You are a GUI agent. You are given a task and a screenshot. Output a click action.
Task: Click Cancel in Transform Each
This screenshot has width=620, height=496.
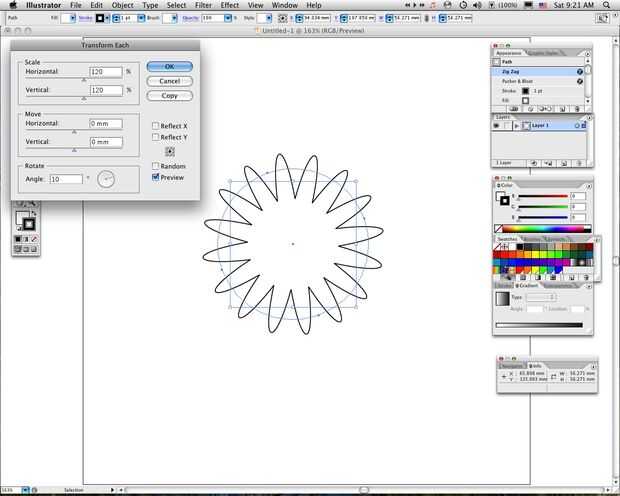point(170,81)
